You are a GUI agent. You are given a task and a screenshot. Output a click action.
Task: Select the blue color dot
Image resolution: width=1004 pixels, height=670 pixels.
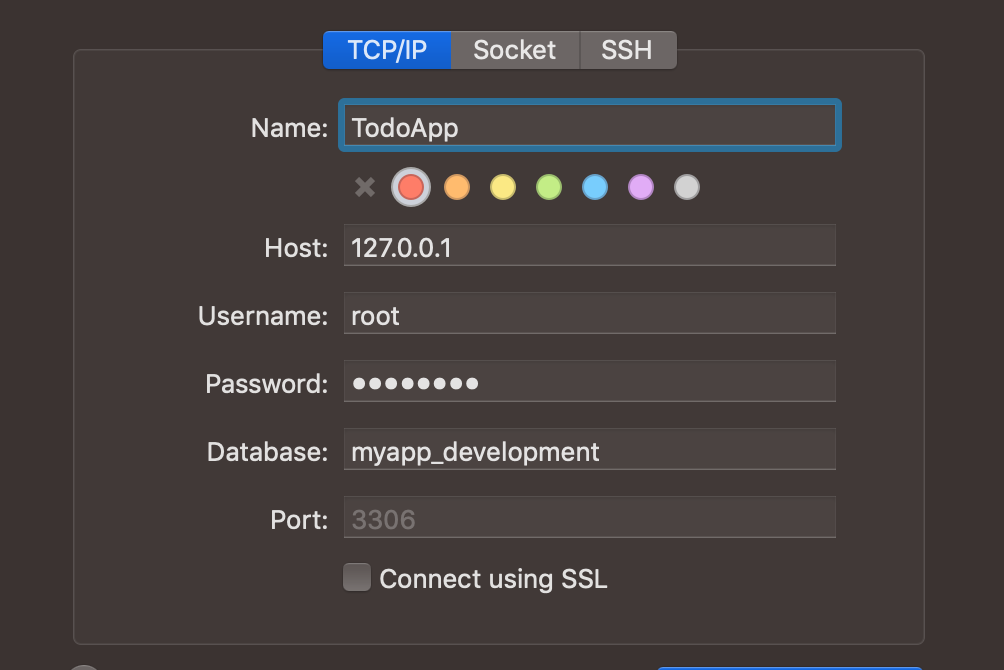click(594, 187)
